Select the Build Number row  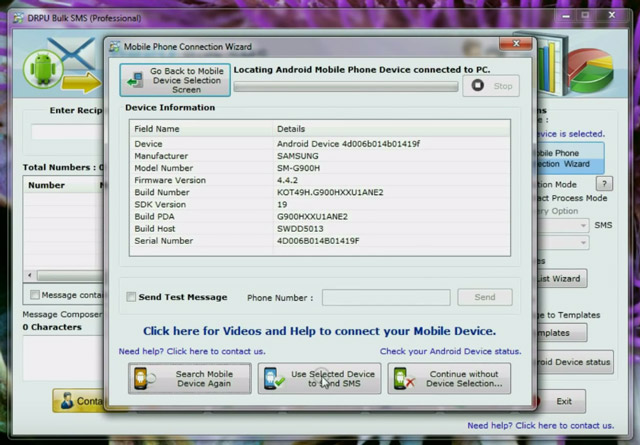tap(320, 192)
